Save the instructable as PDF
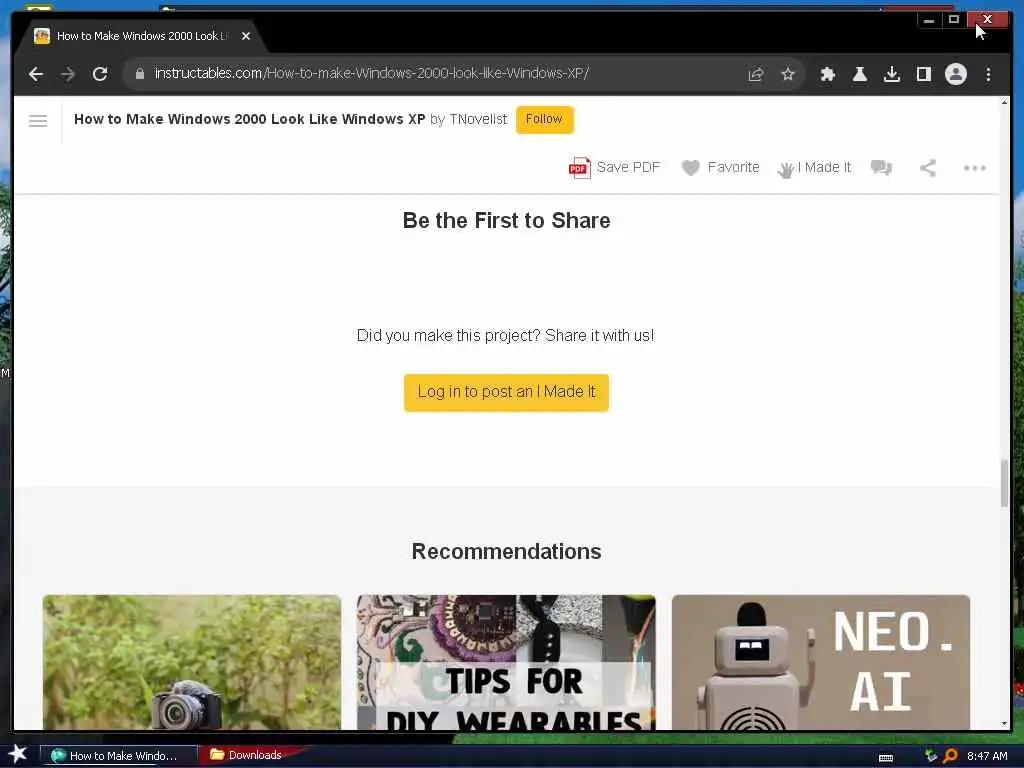Screen dimensions: 1024x768 (x=615, y=168)
